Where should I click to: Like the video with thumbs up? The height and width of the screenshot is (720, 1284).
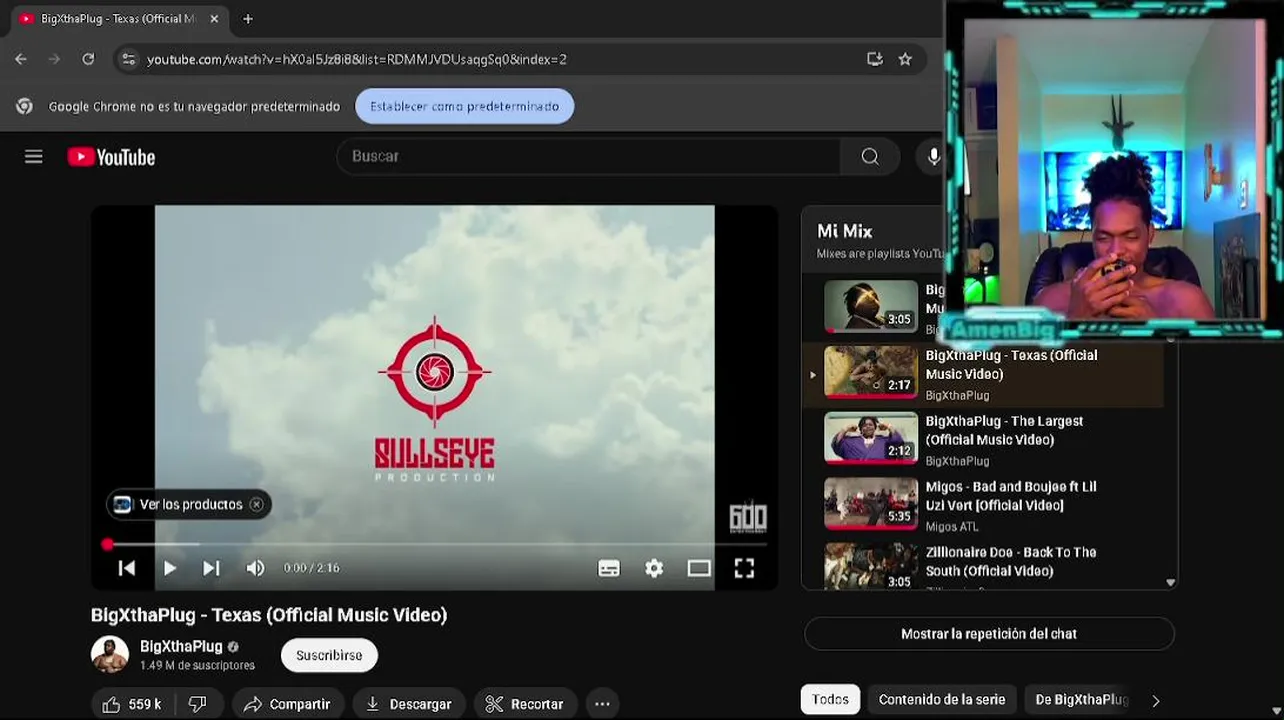tap(132, 704)
